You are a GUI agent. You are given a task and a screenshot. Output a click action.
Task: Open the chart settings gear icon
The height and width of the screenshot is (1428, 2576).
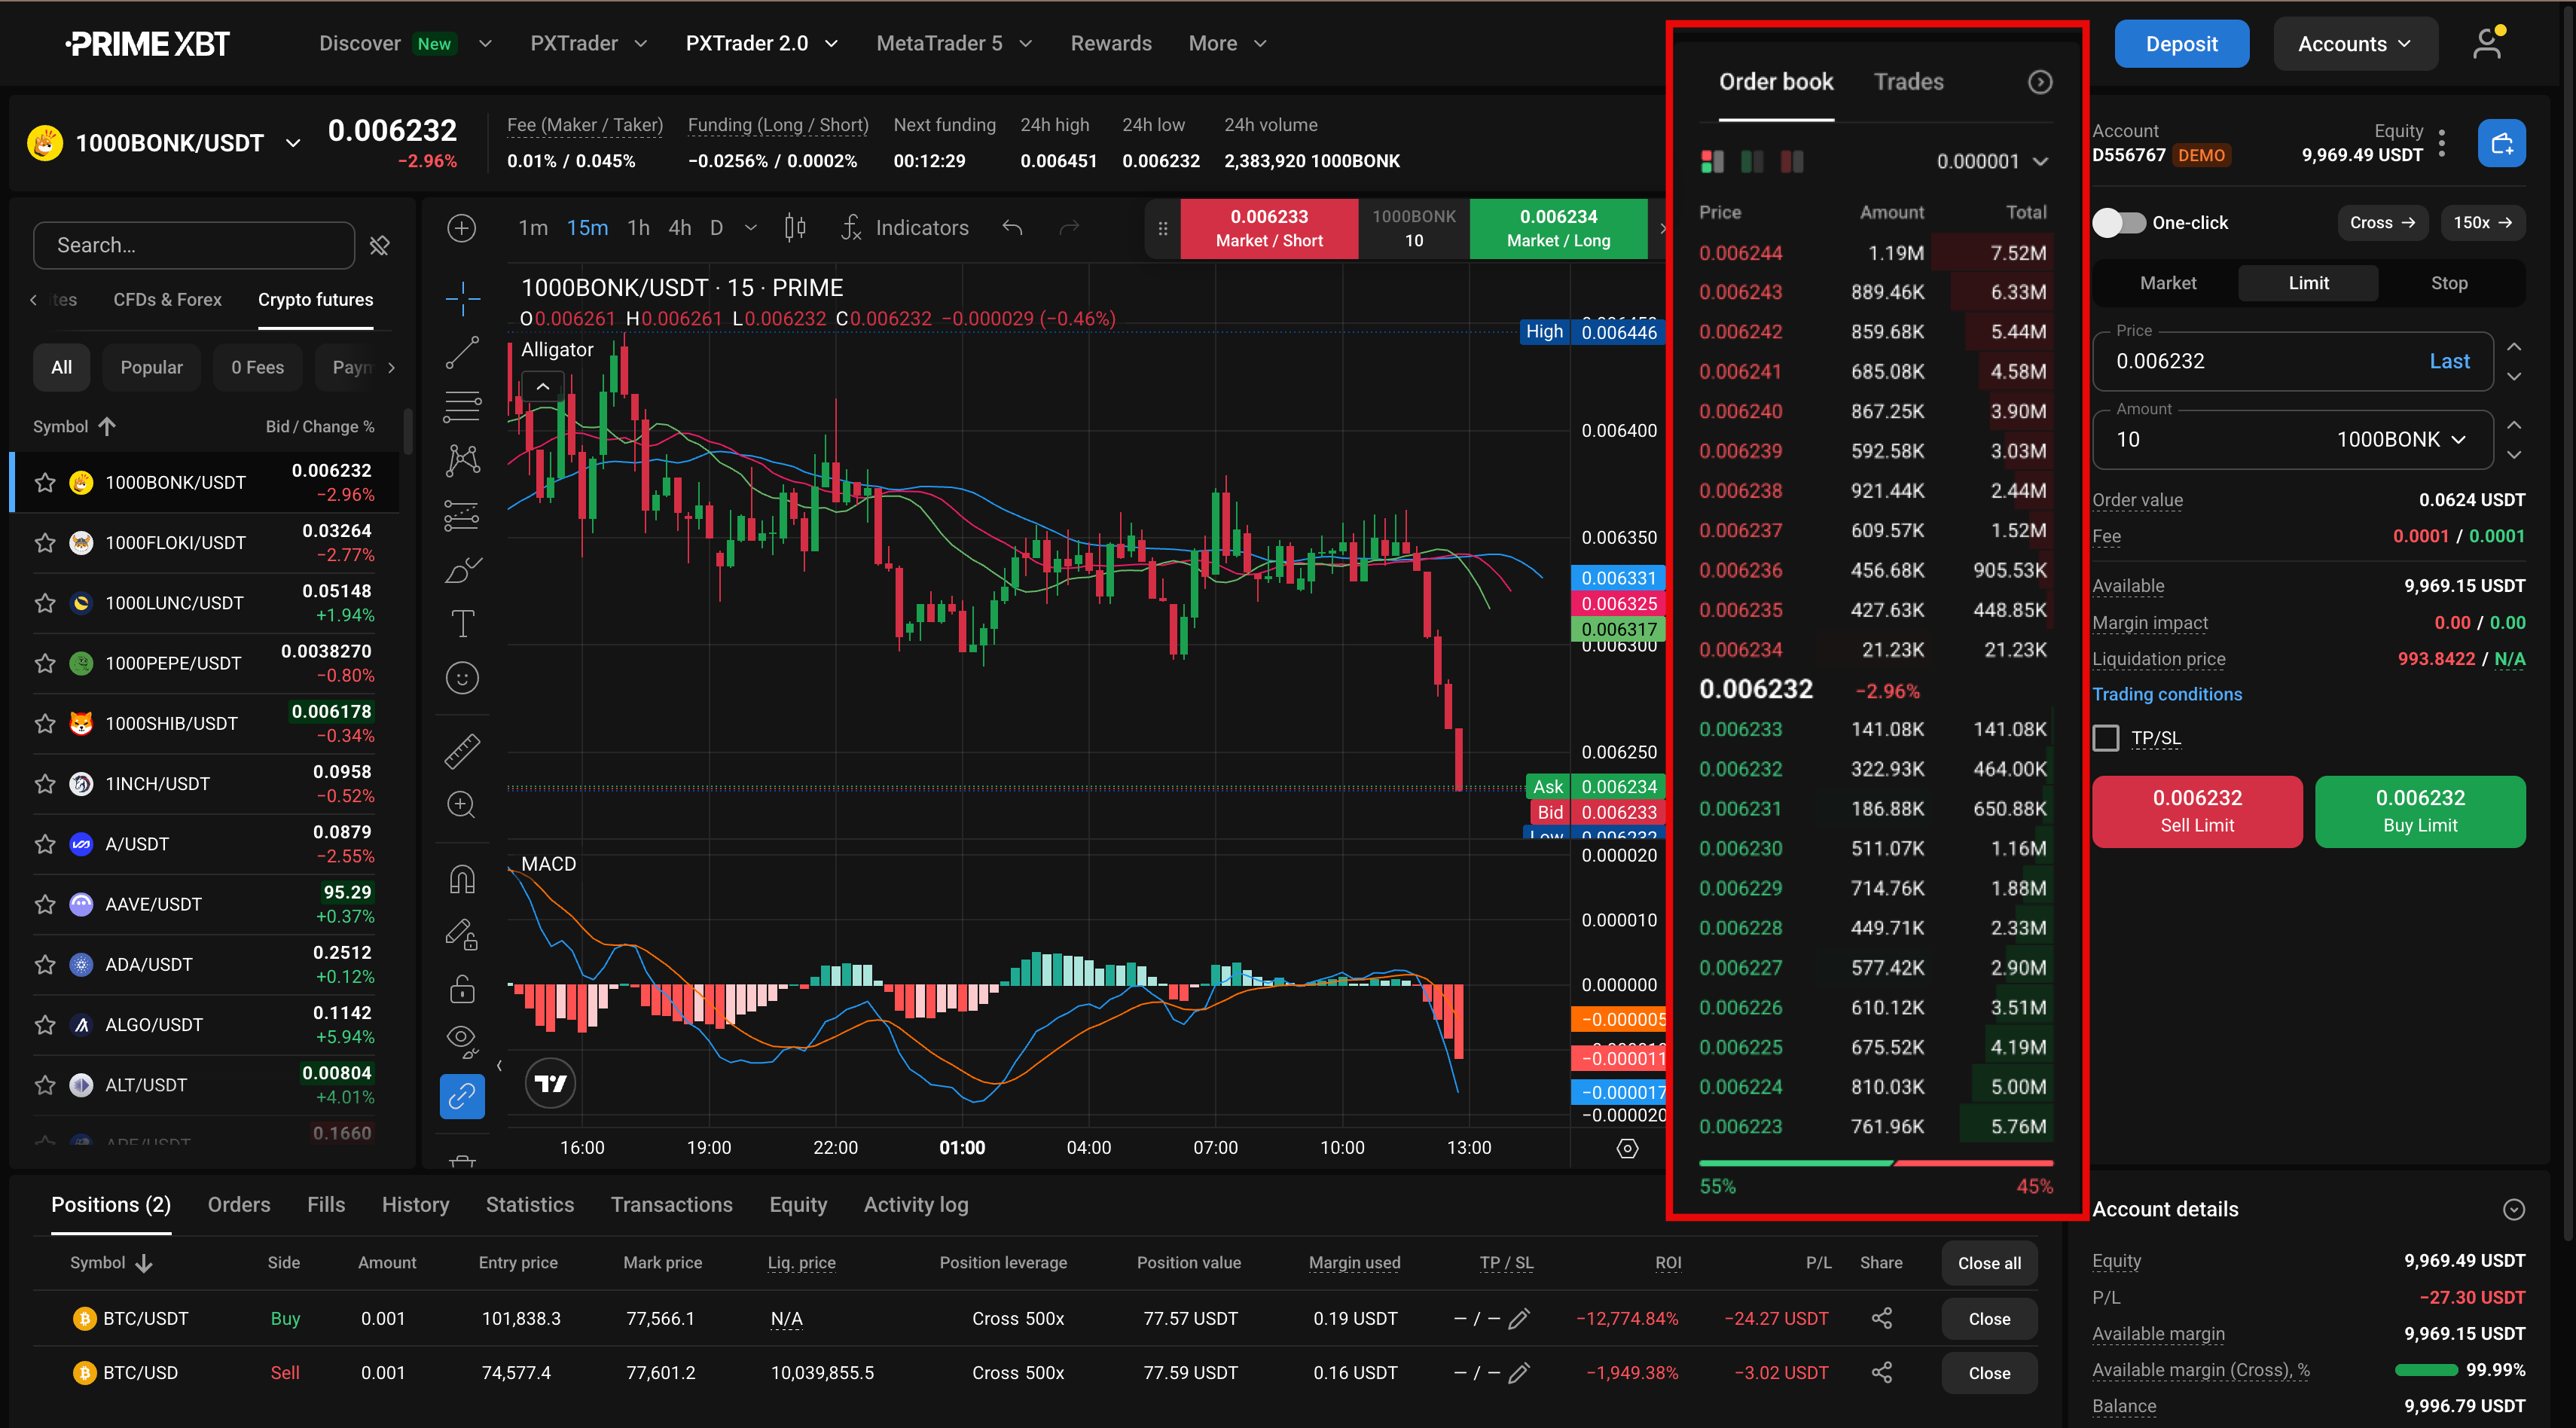point(1627,1148)
